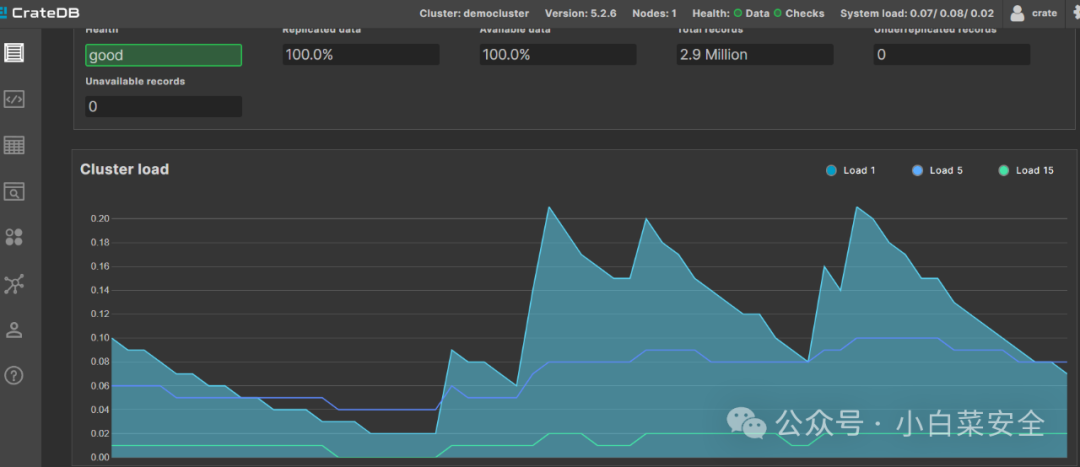The width and height of the screenshot is (1080, 467).
Task: Toggle the Load 5 legend series
Action: (x=937, y=170)
